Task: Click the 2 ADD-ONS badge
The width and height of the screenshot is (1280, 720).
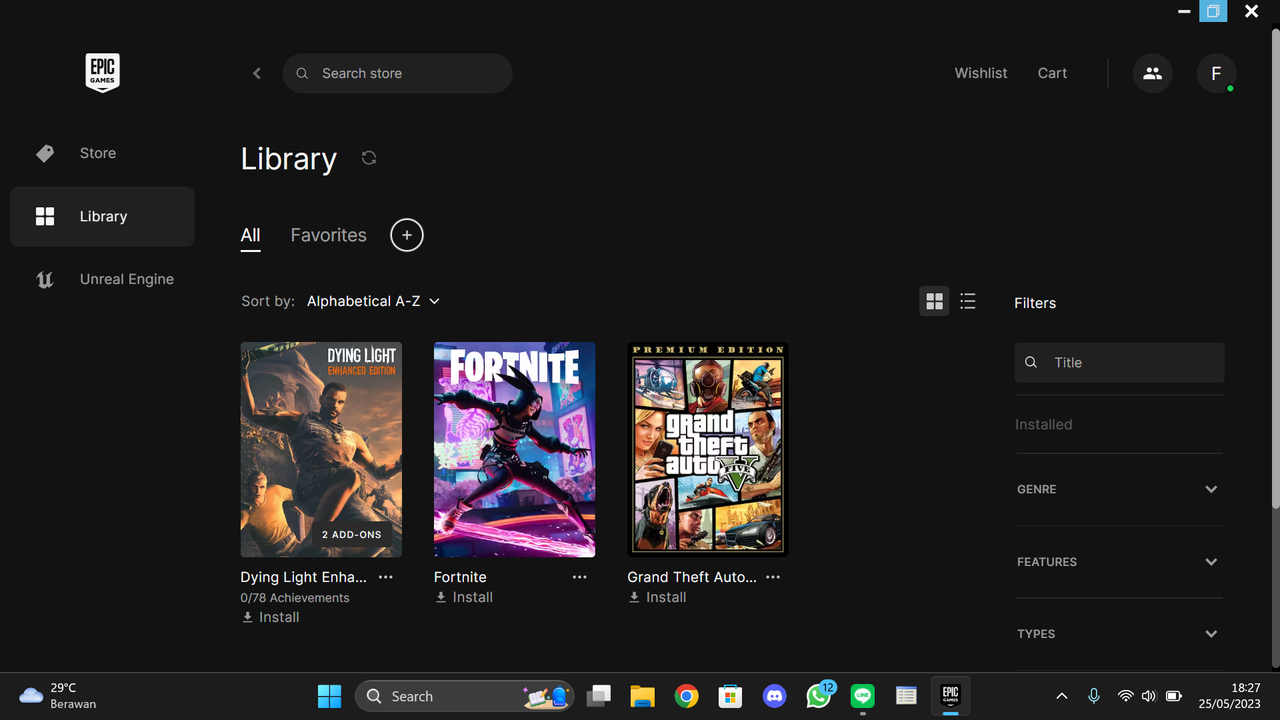Action: pyautogui.click(x=351, y=535)
